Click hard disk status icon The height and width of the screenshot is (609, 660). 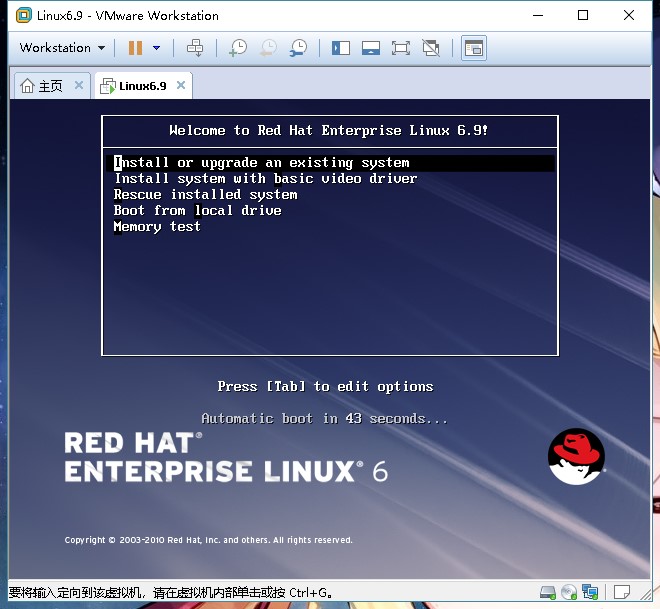(548, 592)
